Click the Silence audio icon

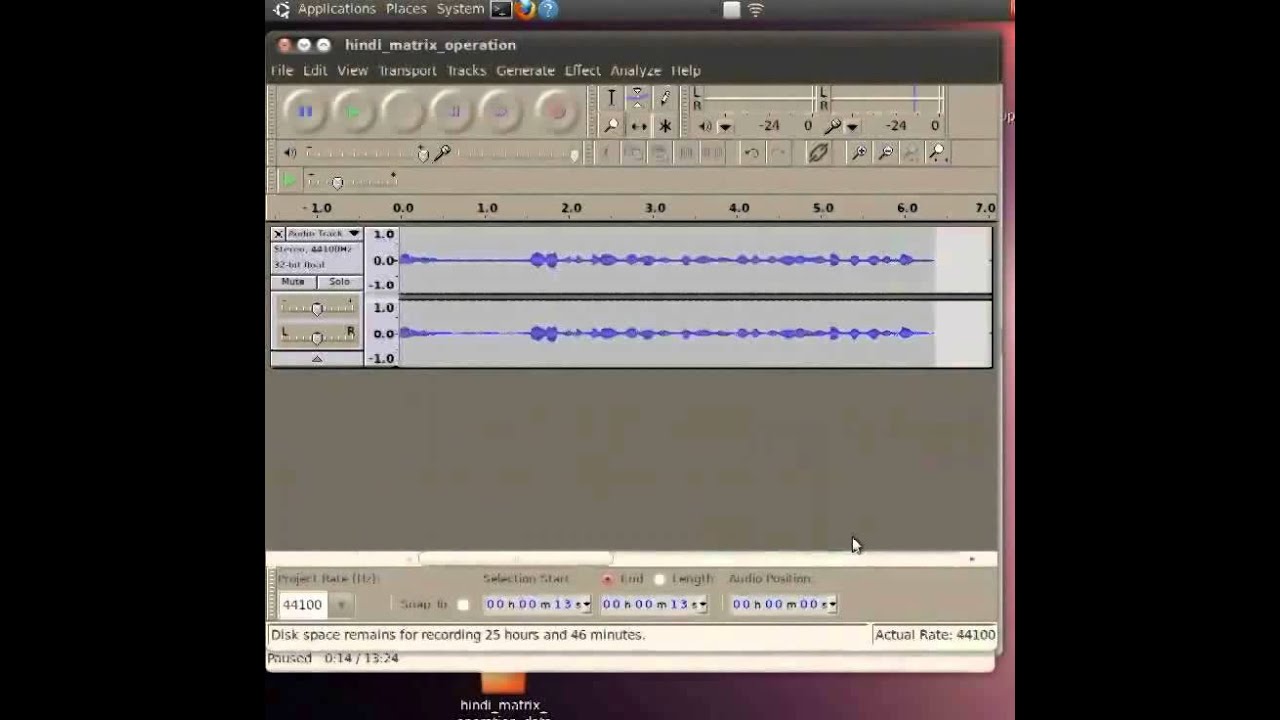click(x=712, y=153)
